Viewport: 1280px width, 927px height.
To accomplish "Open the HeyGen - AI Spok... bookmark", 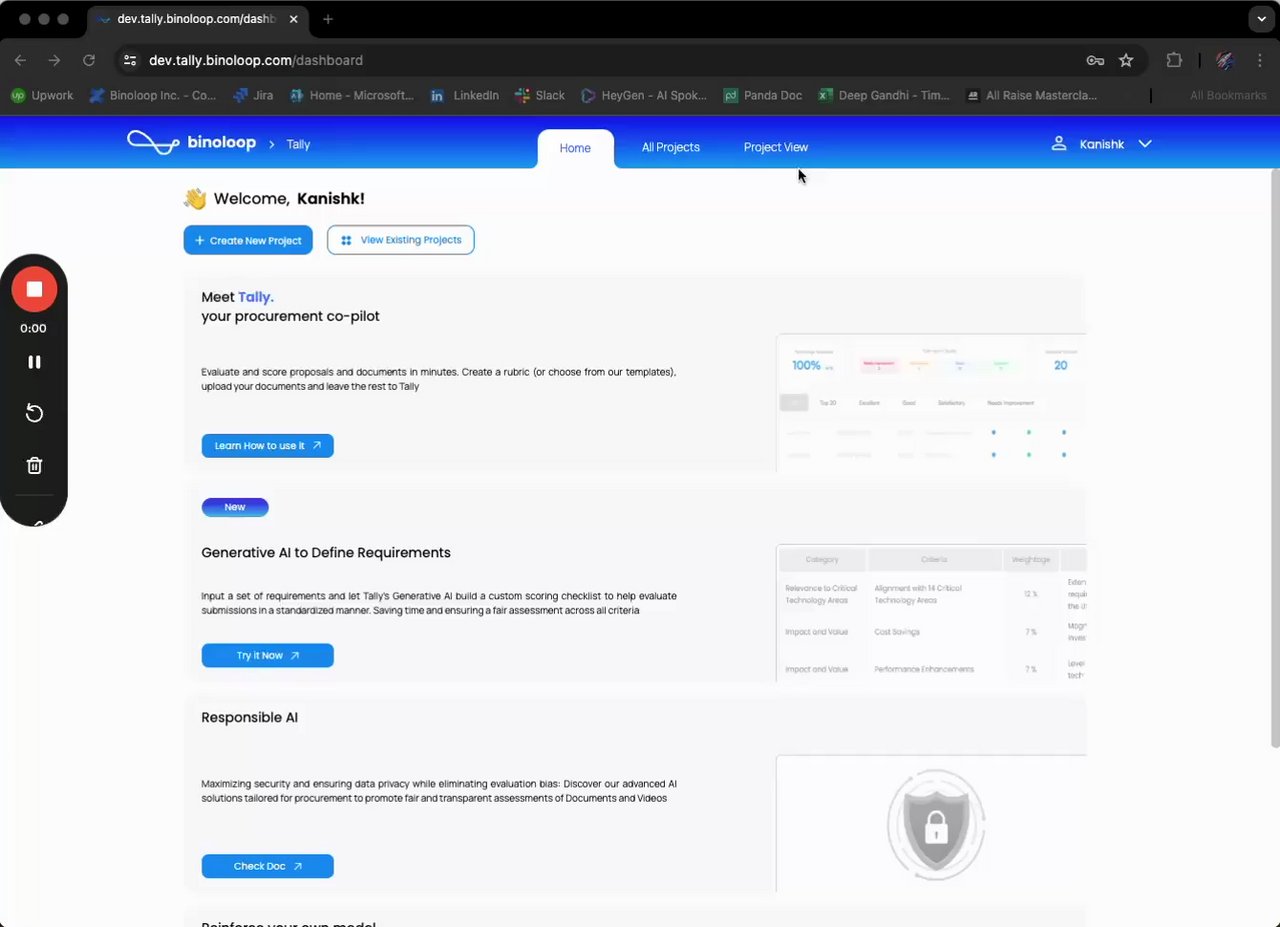I will click(x=644, y=96).
